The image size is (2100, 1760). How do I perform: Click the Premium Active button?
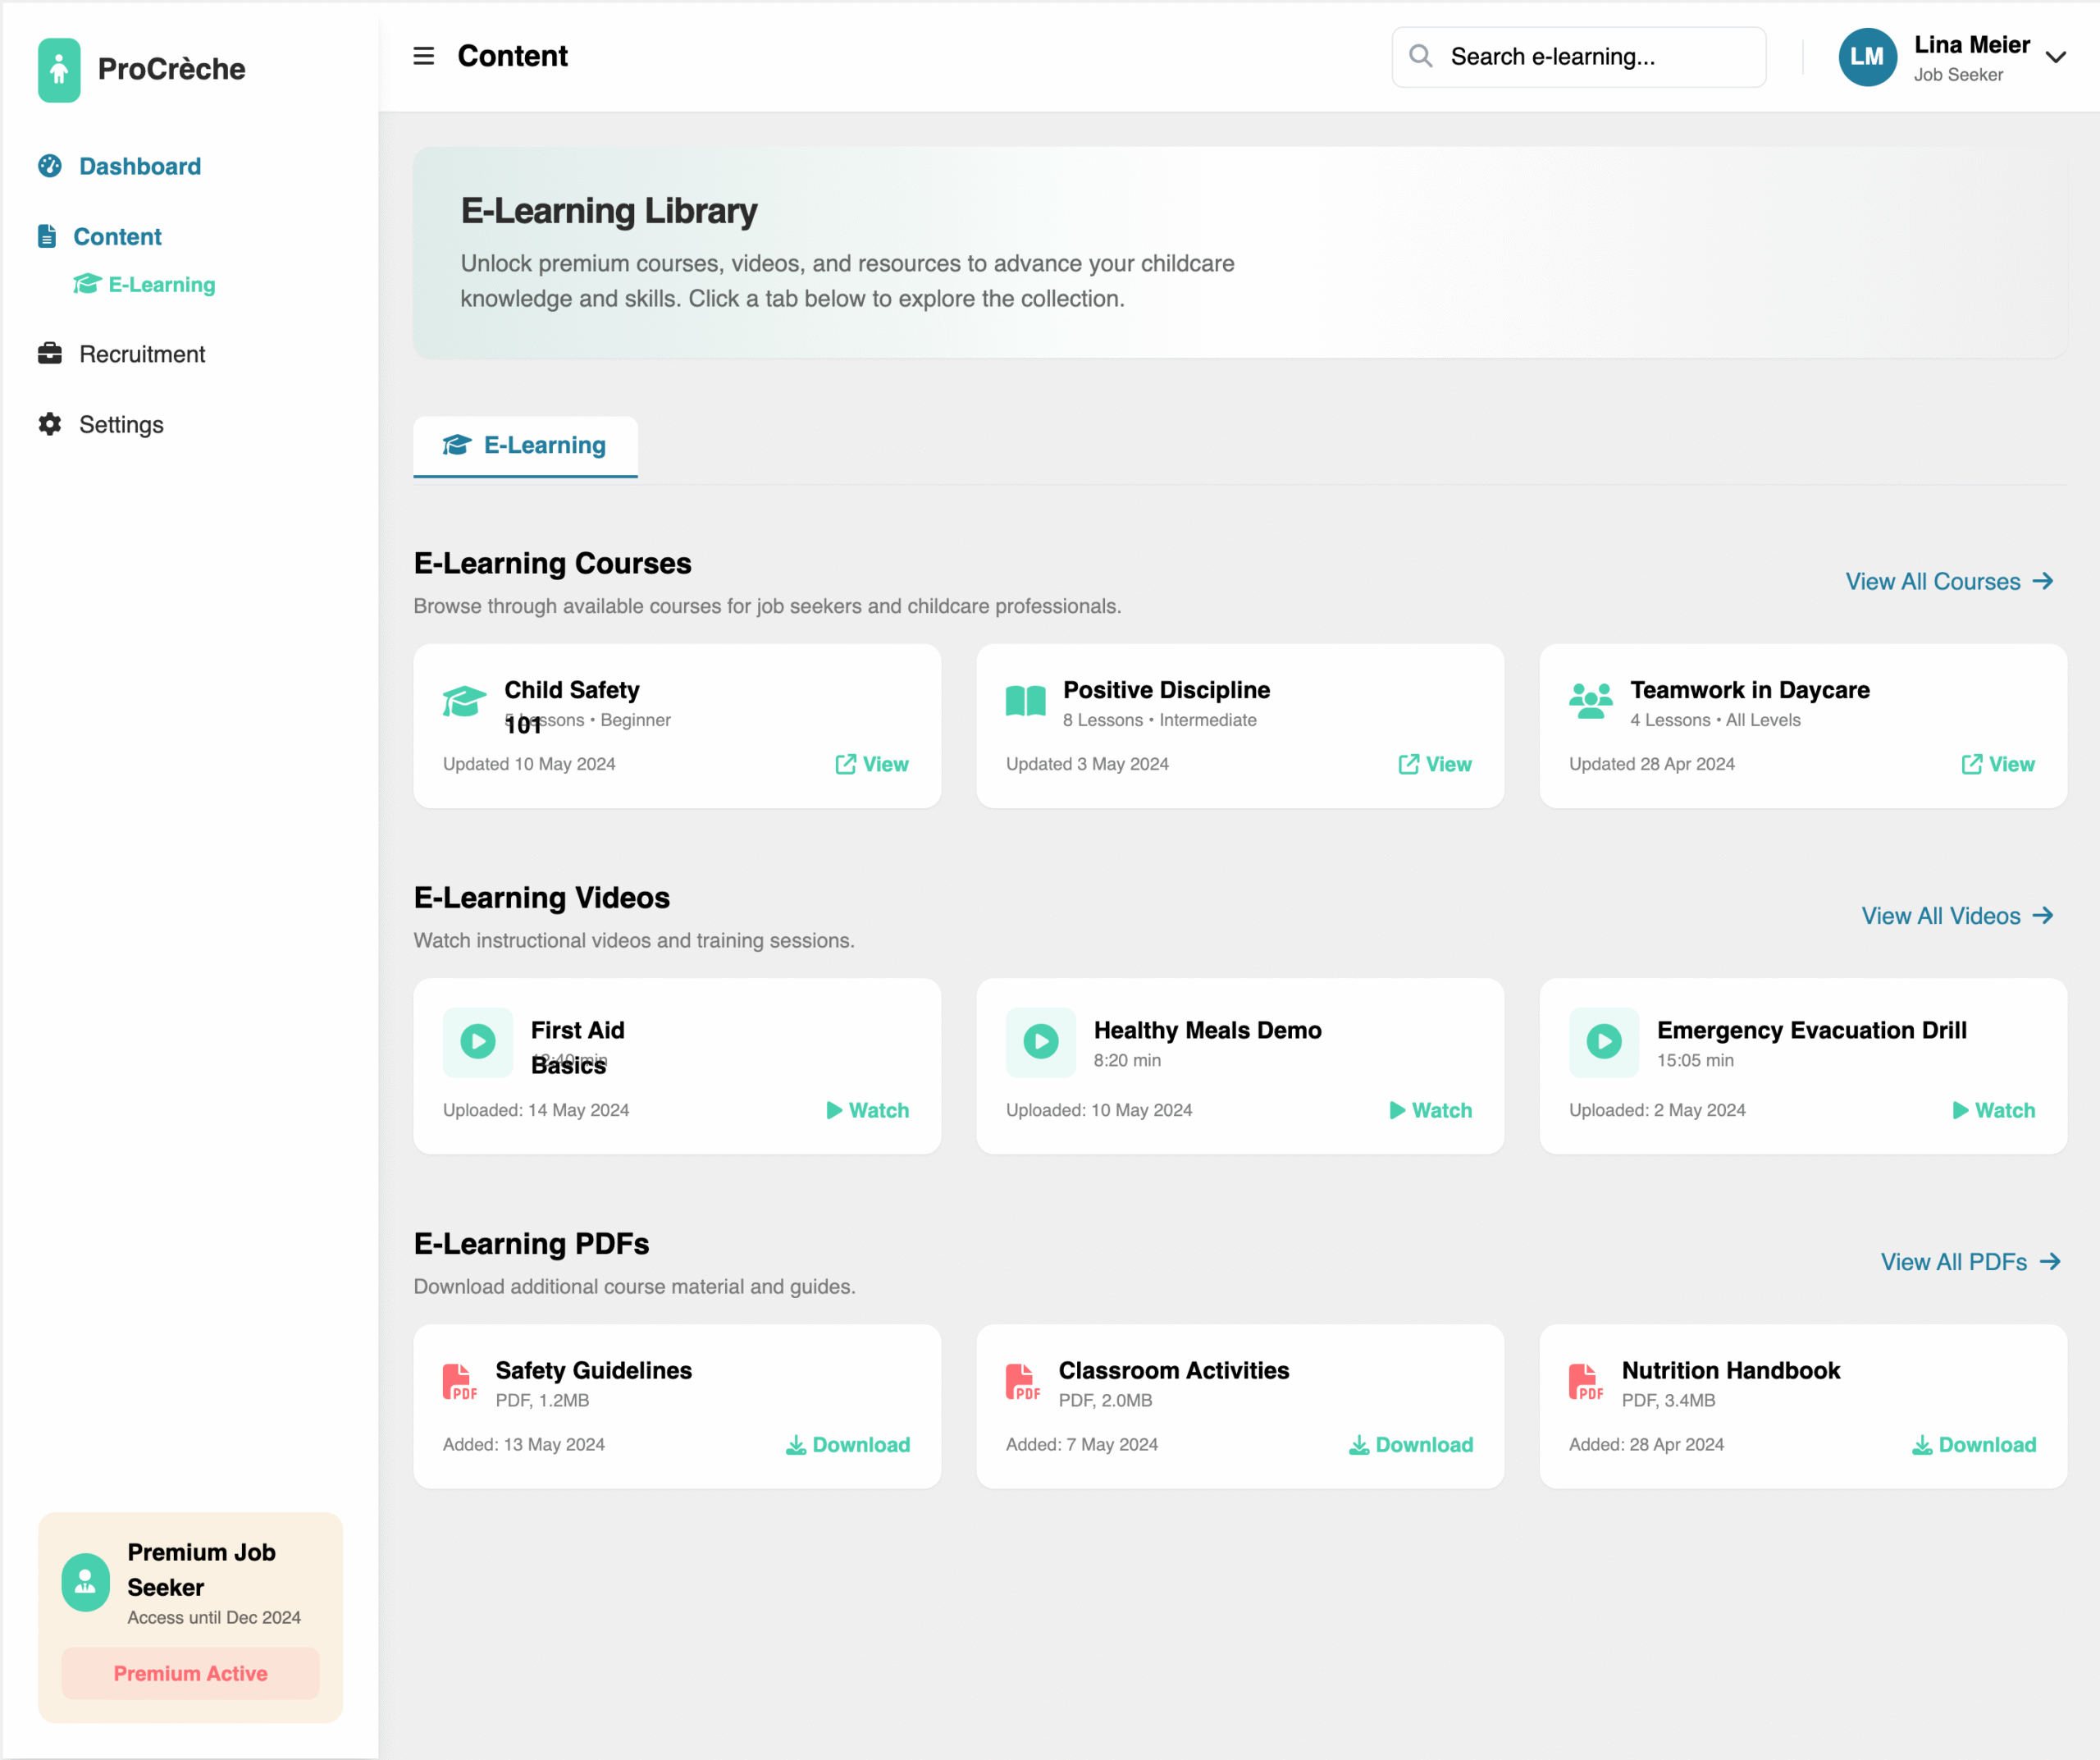(x=190, y=1673)
